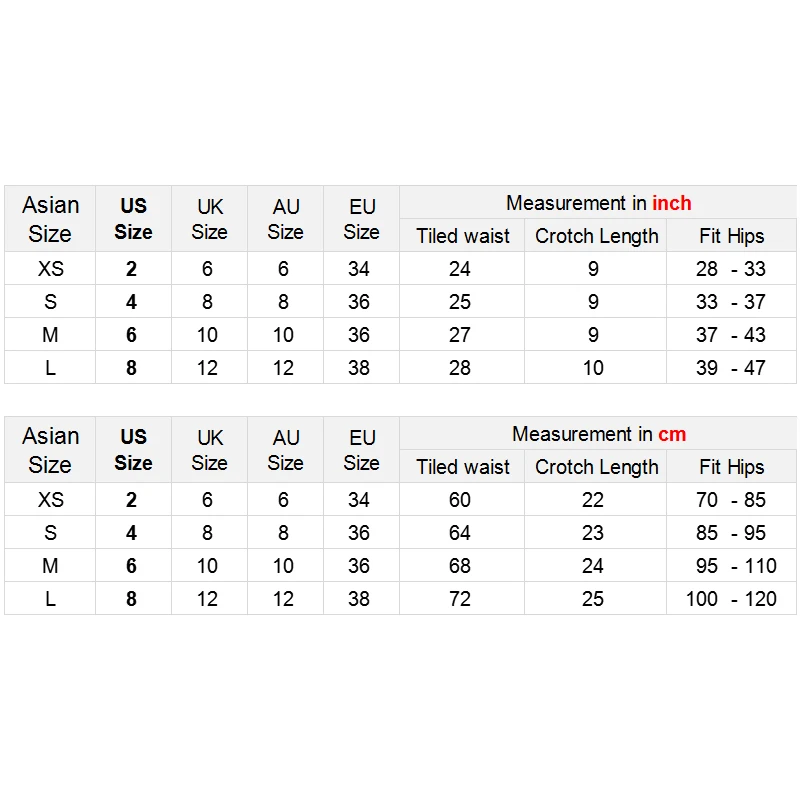The image size is (800, 800).
Task: Click the "Measurement in inch" header
Action: [598, 203]
